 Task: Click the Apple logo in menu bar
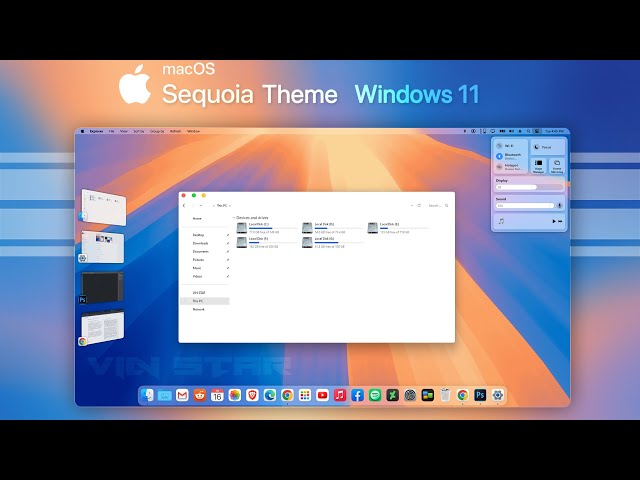click(82, 131)
